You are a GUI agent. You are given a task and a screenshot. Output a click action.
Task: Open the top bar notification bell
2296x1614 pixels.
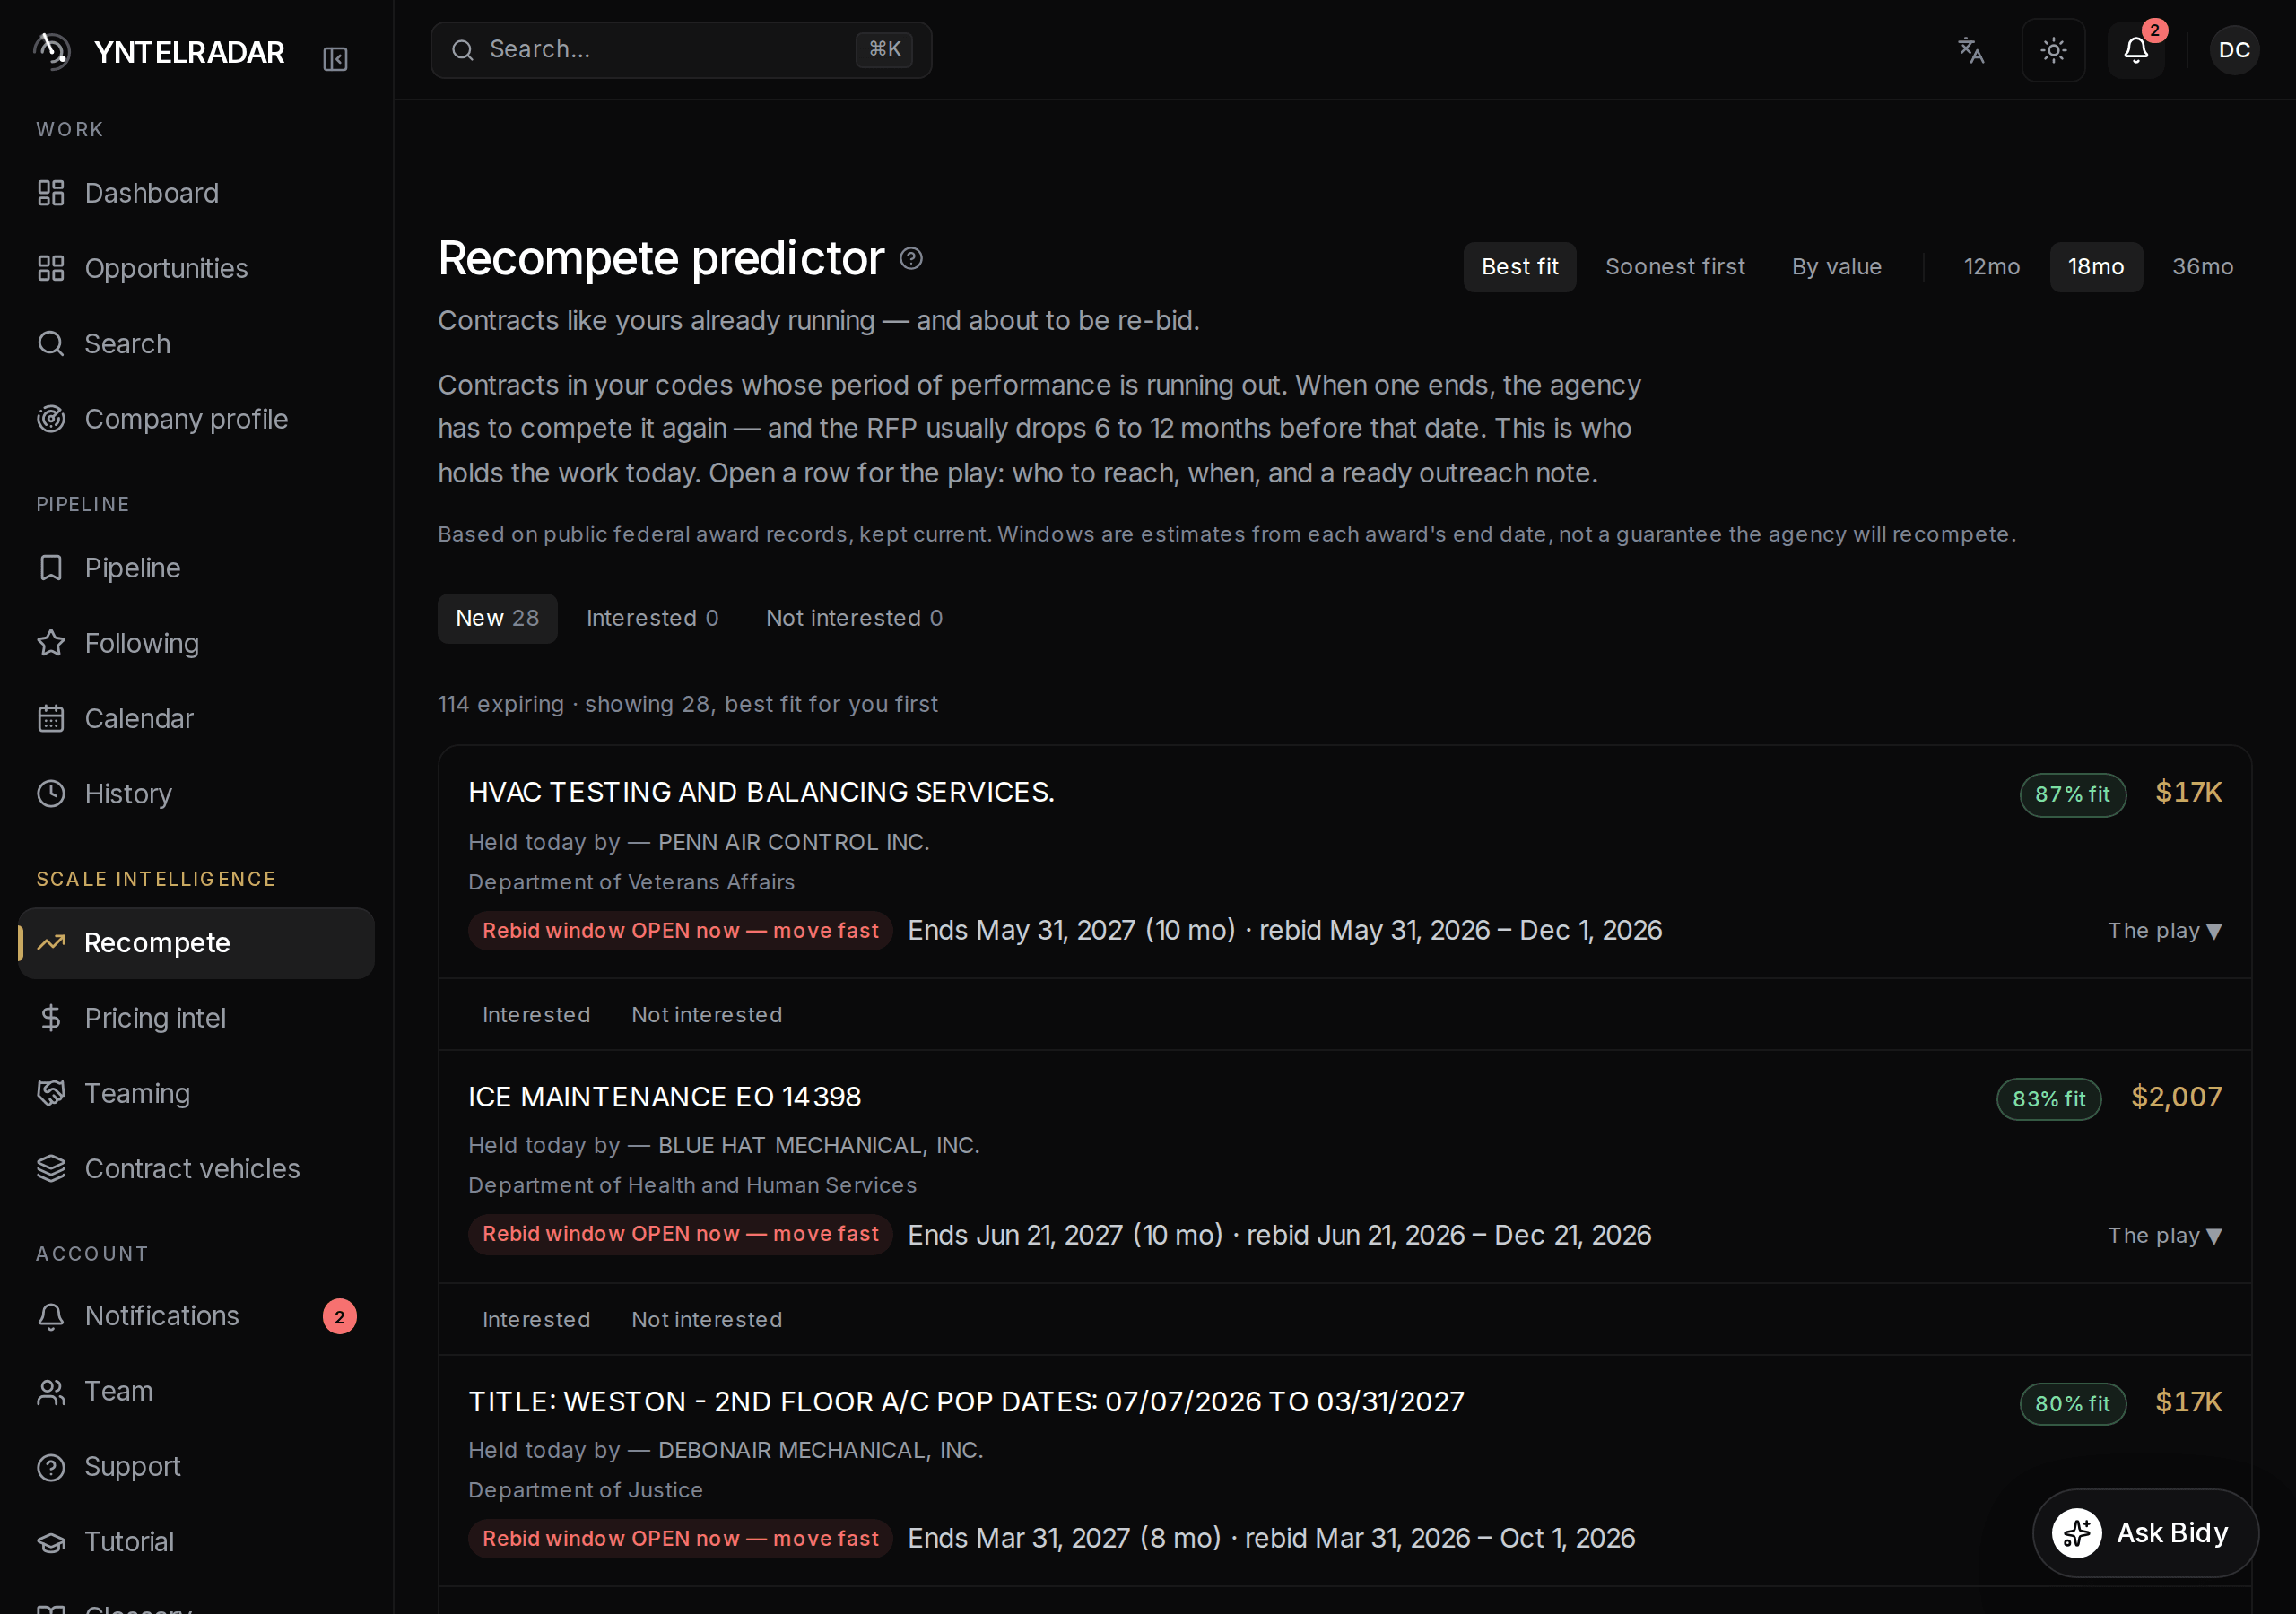2136,50
